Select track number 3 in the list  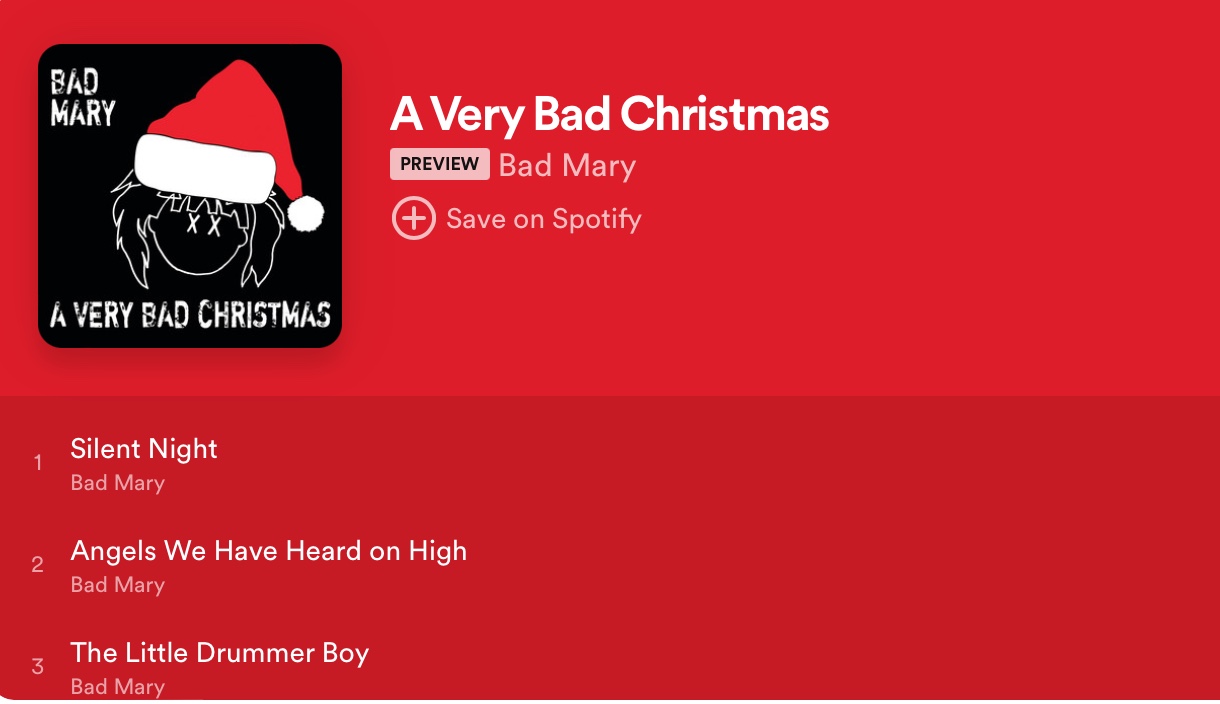38,666
